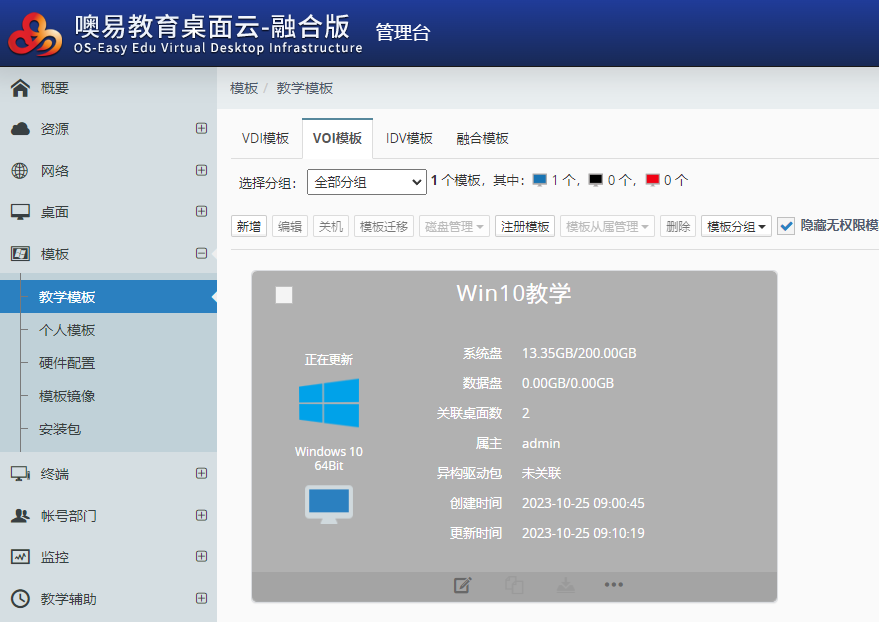Uncheck the 隐藏无权限 checkbox
The height and width of the screenshot is (622, 879).
pyautogui.click(x=786, y=226)
